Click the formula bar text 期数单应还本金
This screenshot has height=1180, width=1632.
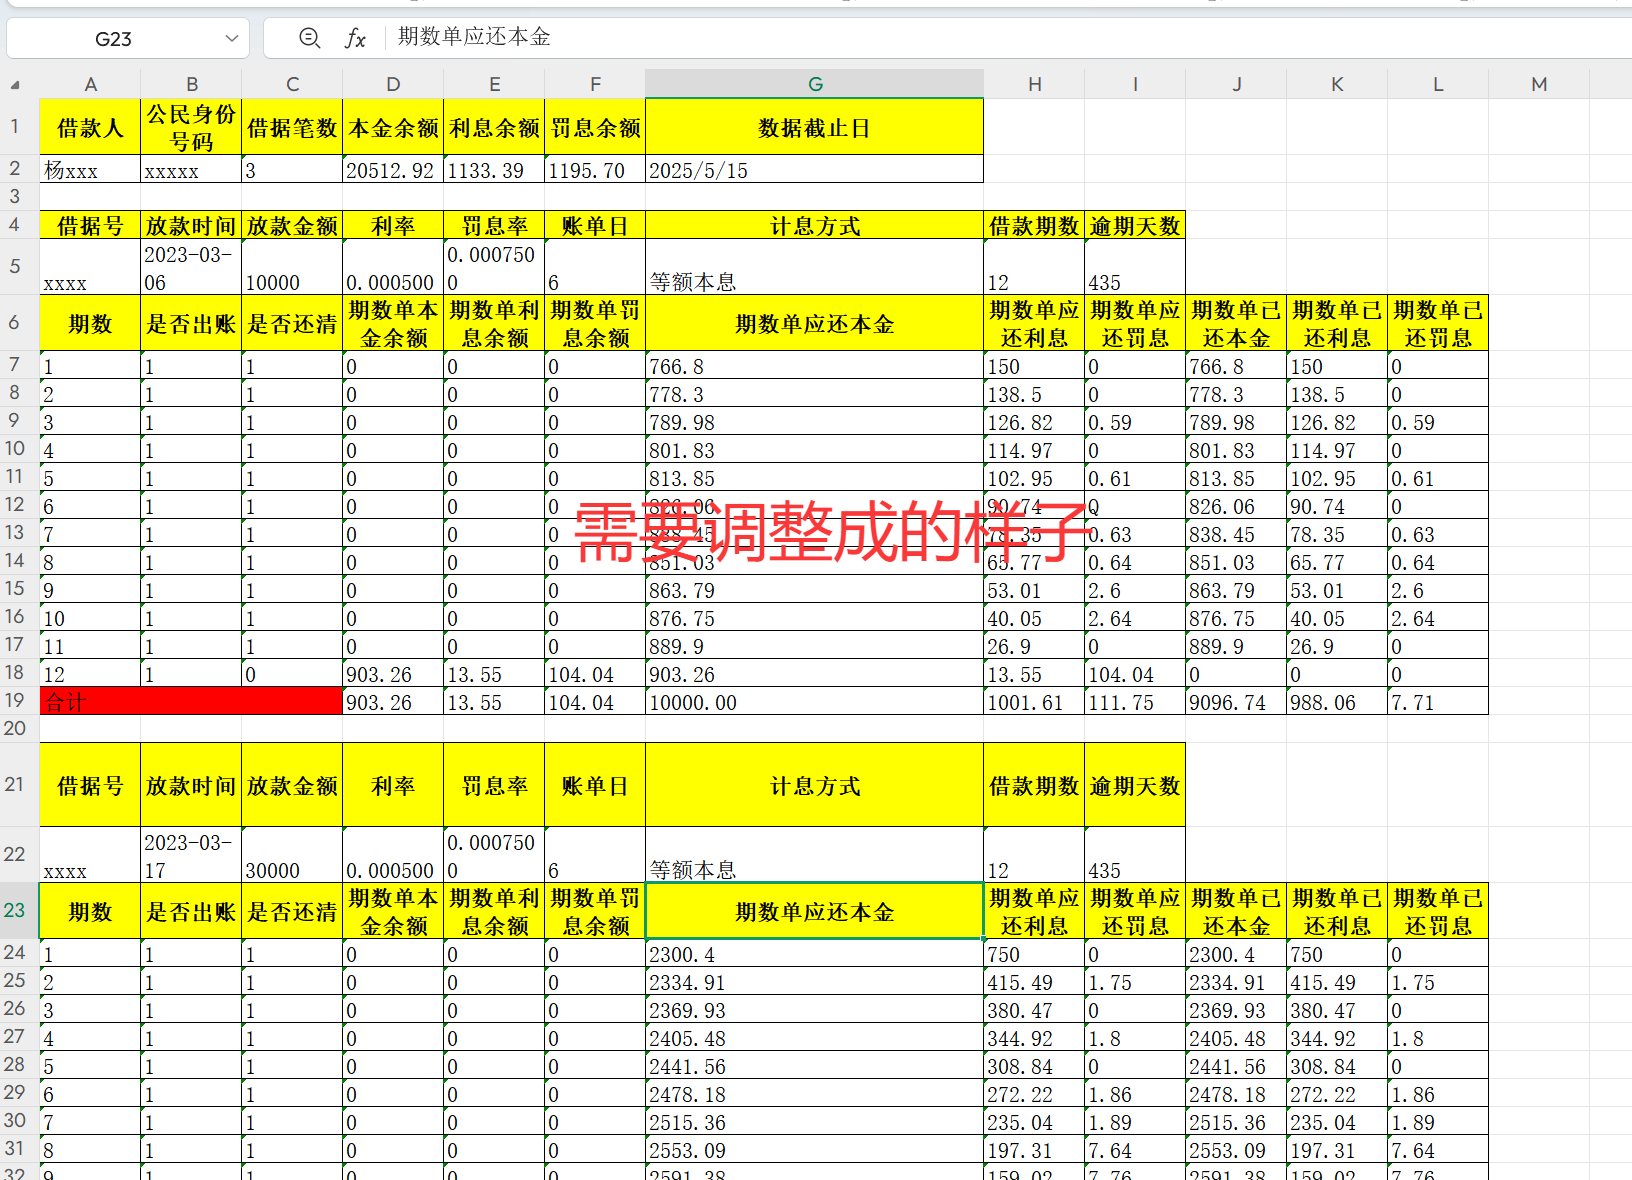tap(474, 37)
